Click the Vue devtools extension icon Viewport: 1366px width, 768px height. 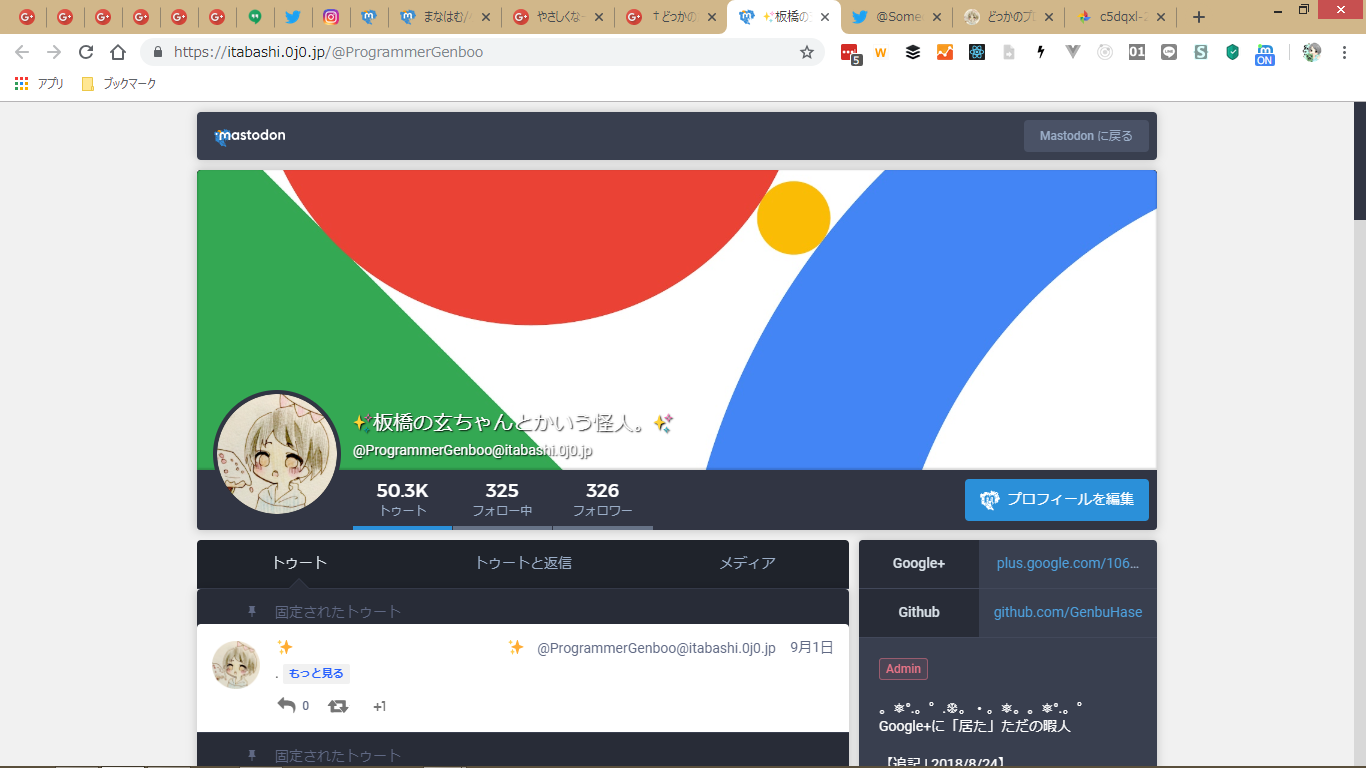tap(1073, 52)
